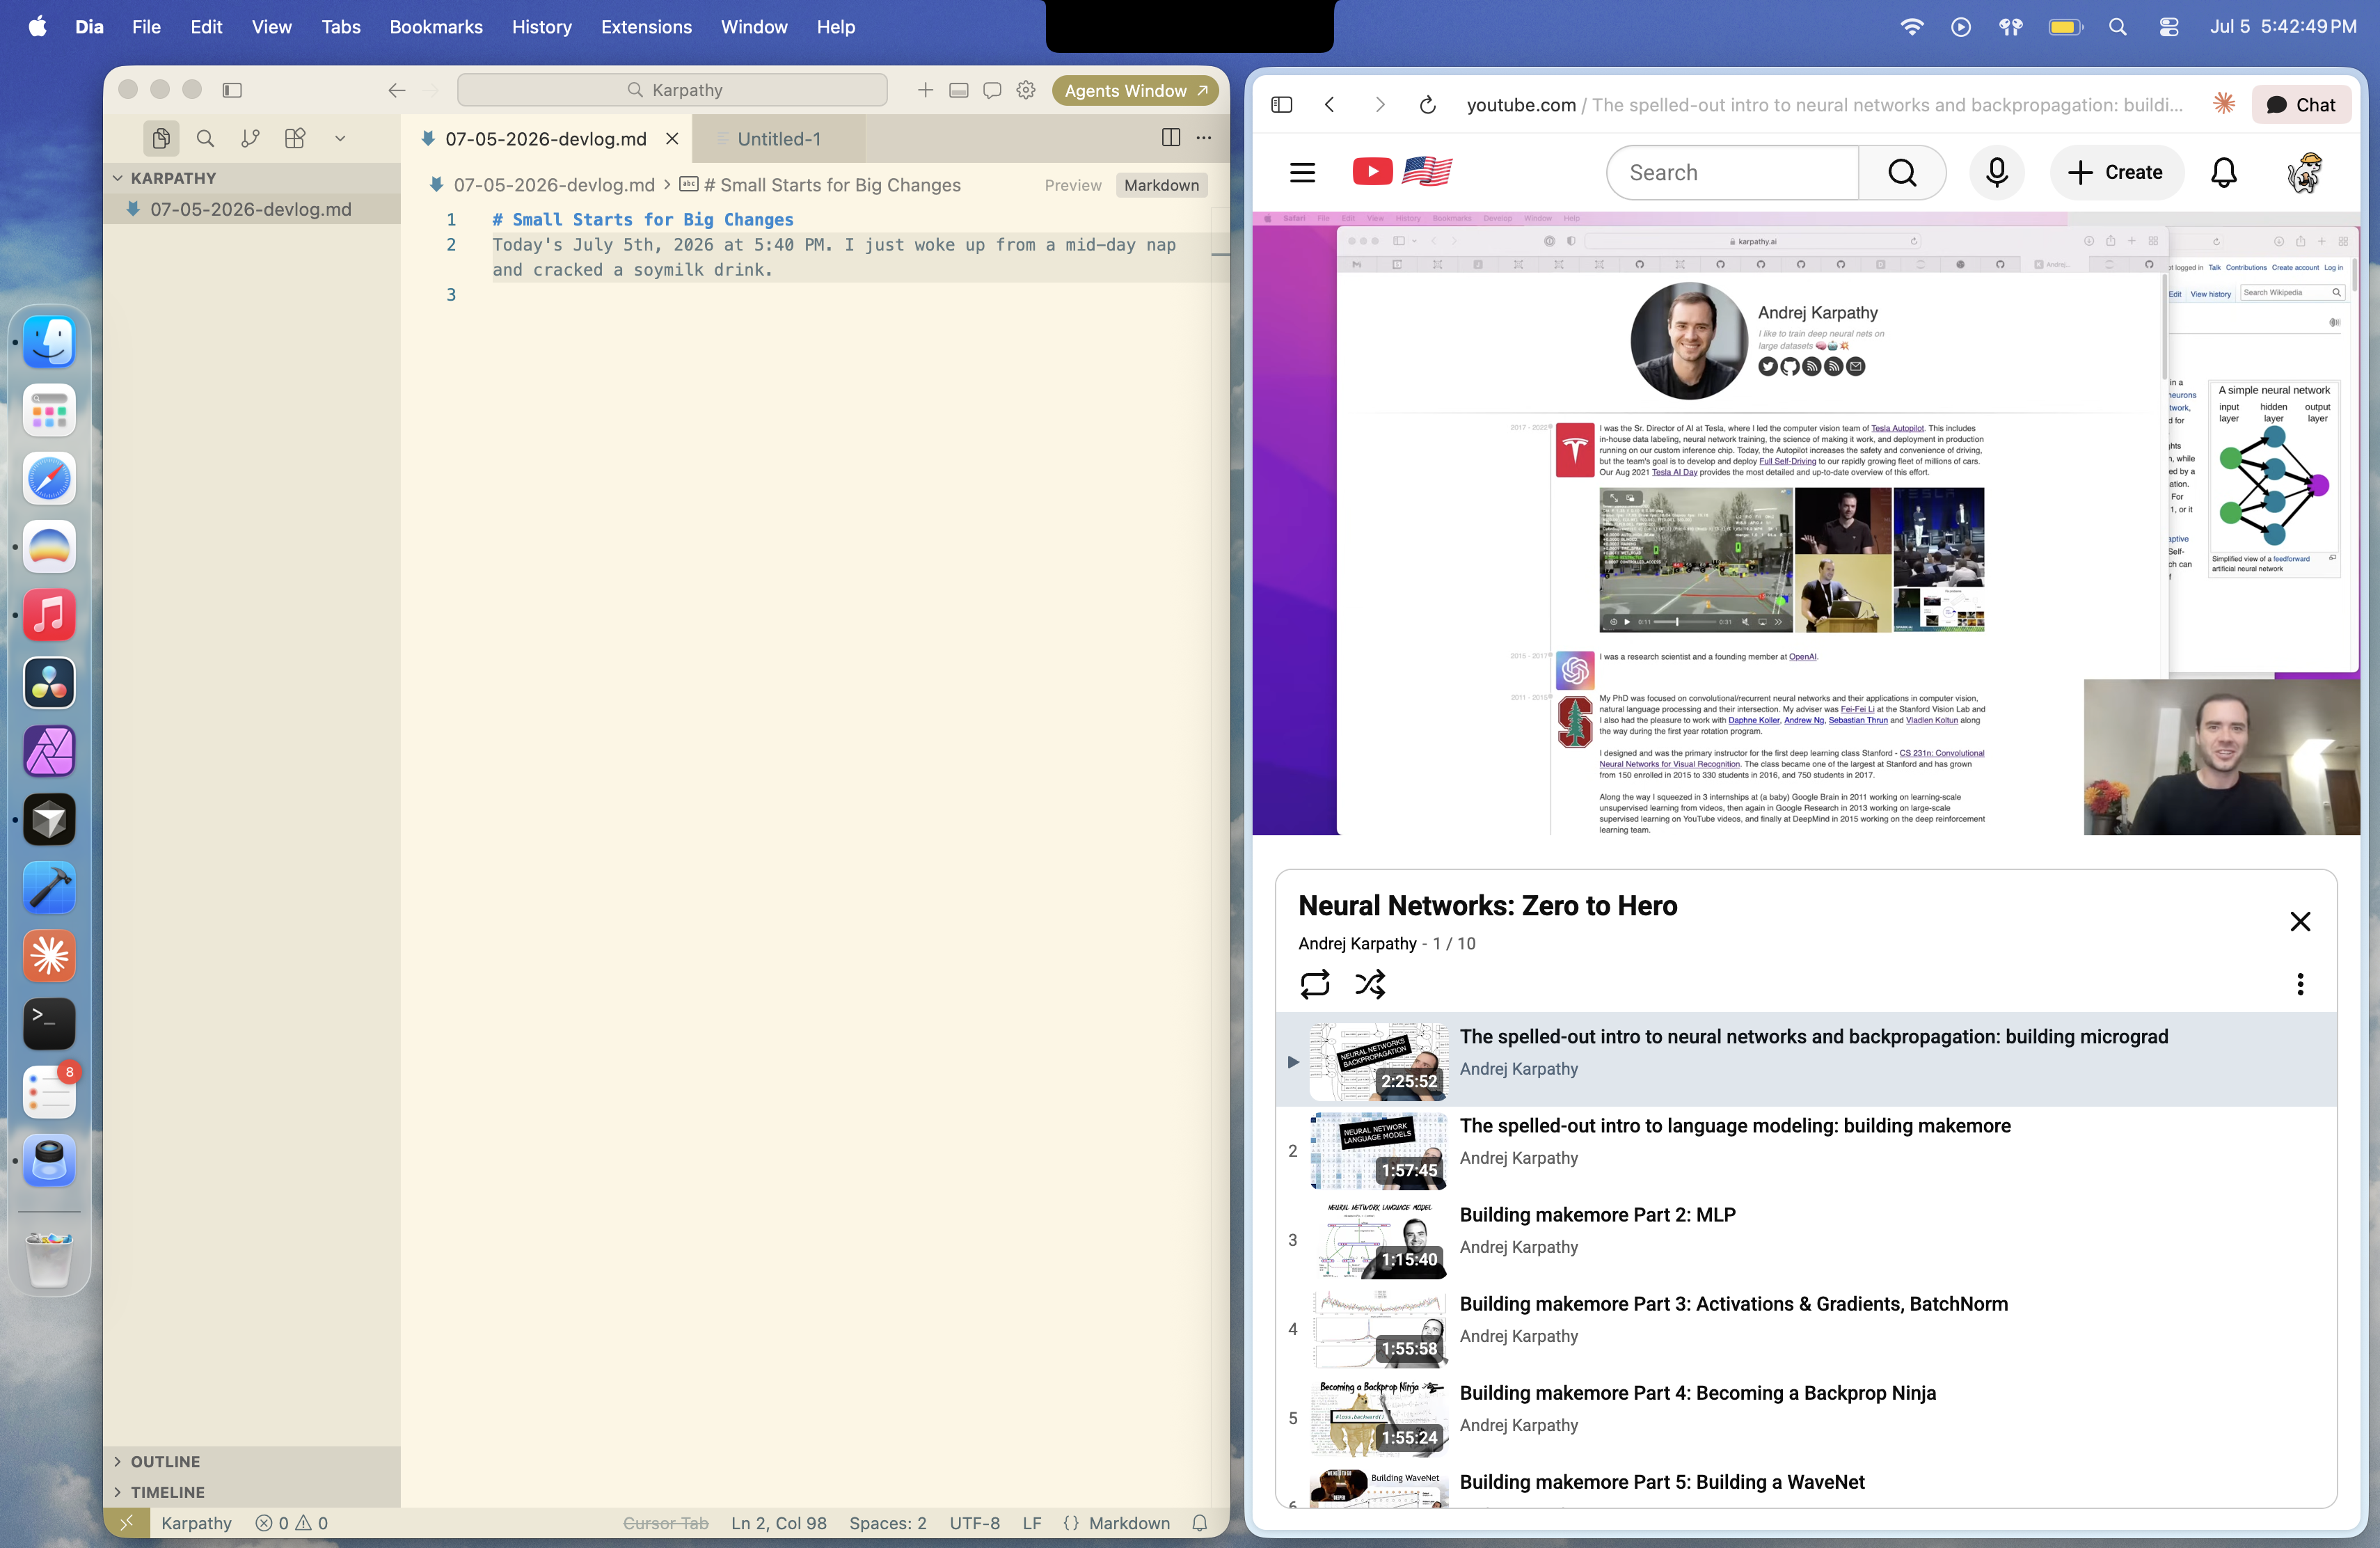The width and height of the screenshot is (2380, 1548).
Task: Open the Source Control view icon
Action: [250, 138]
